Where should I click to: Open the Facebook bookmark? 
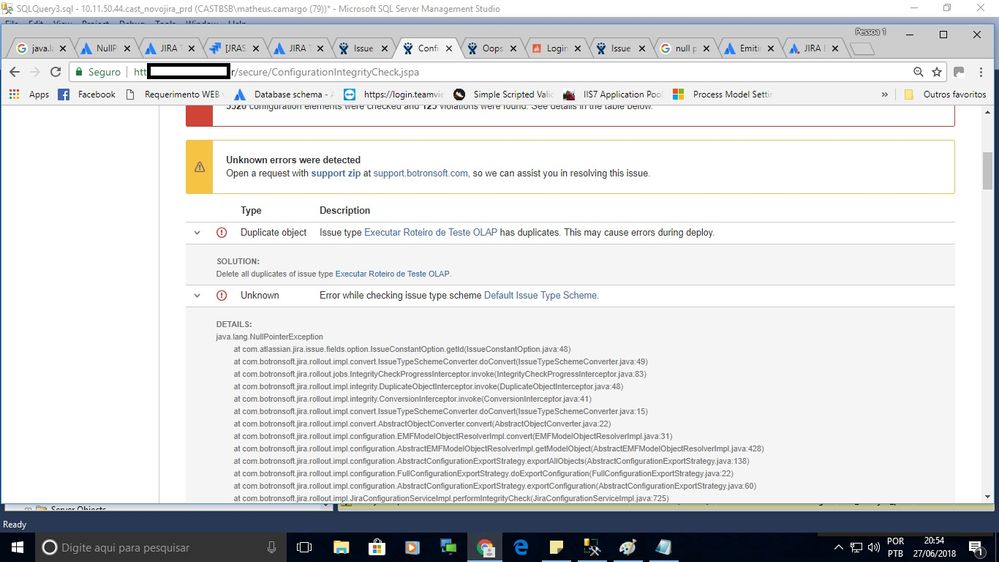point(87,94)
